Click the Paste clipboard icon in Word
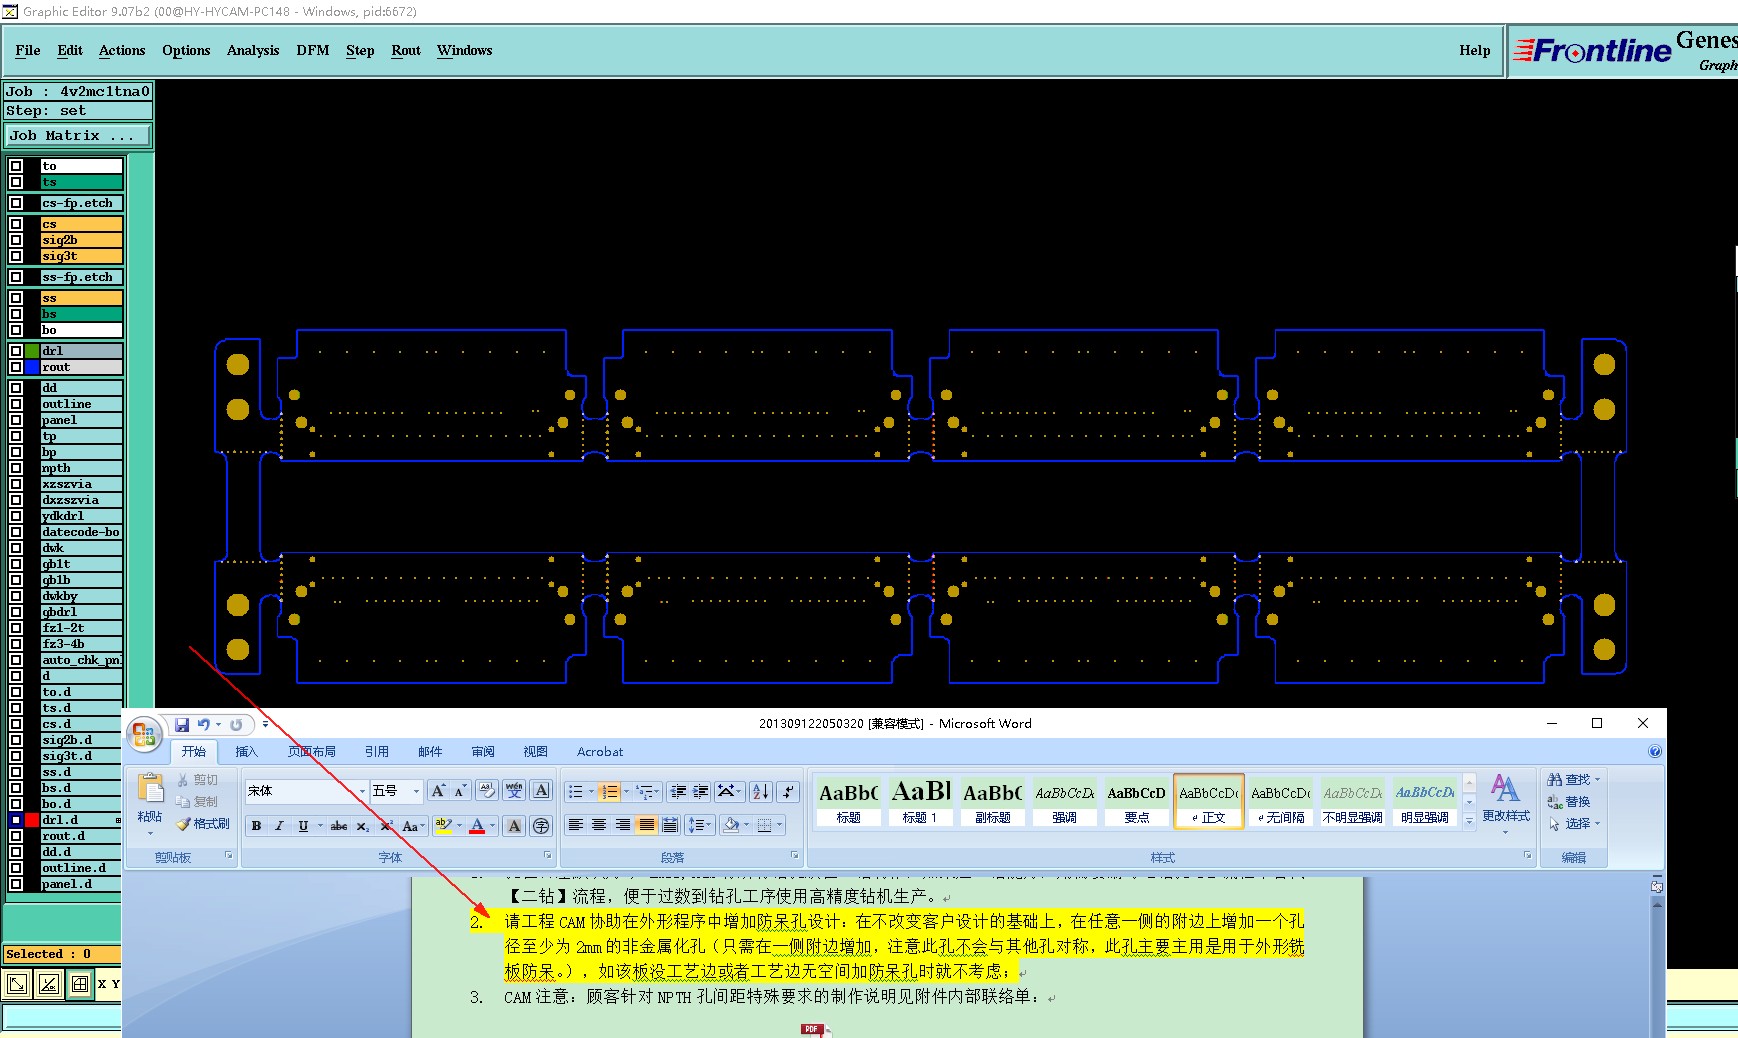Viewport: 1738px width, 1038px height. [150, 789]
